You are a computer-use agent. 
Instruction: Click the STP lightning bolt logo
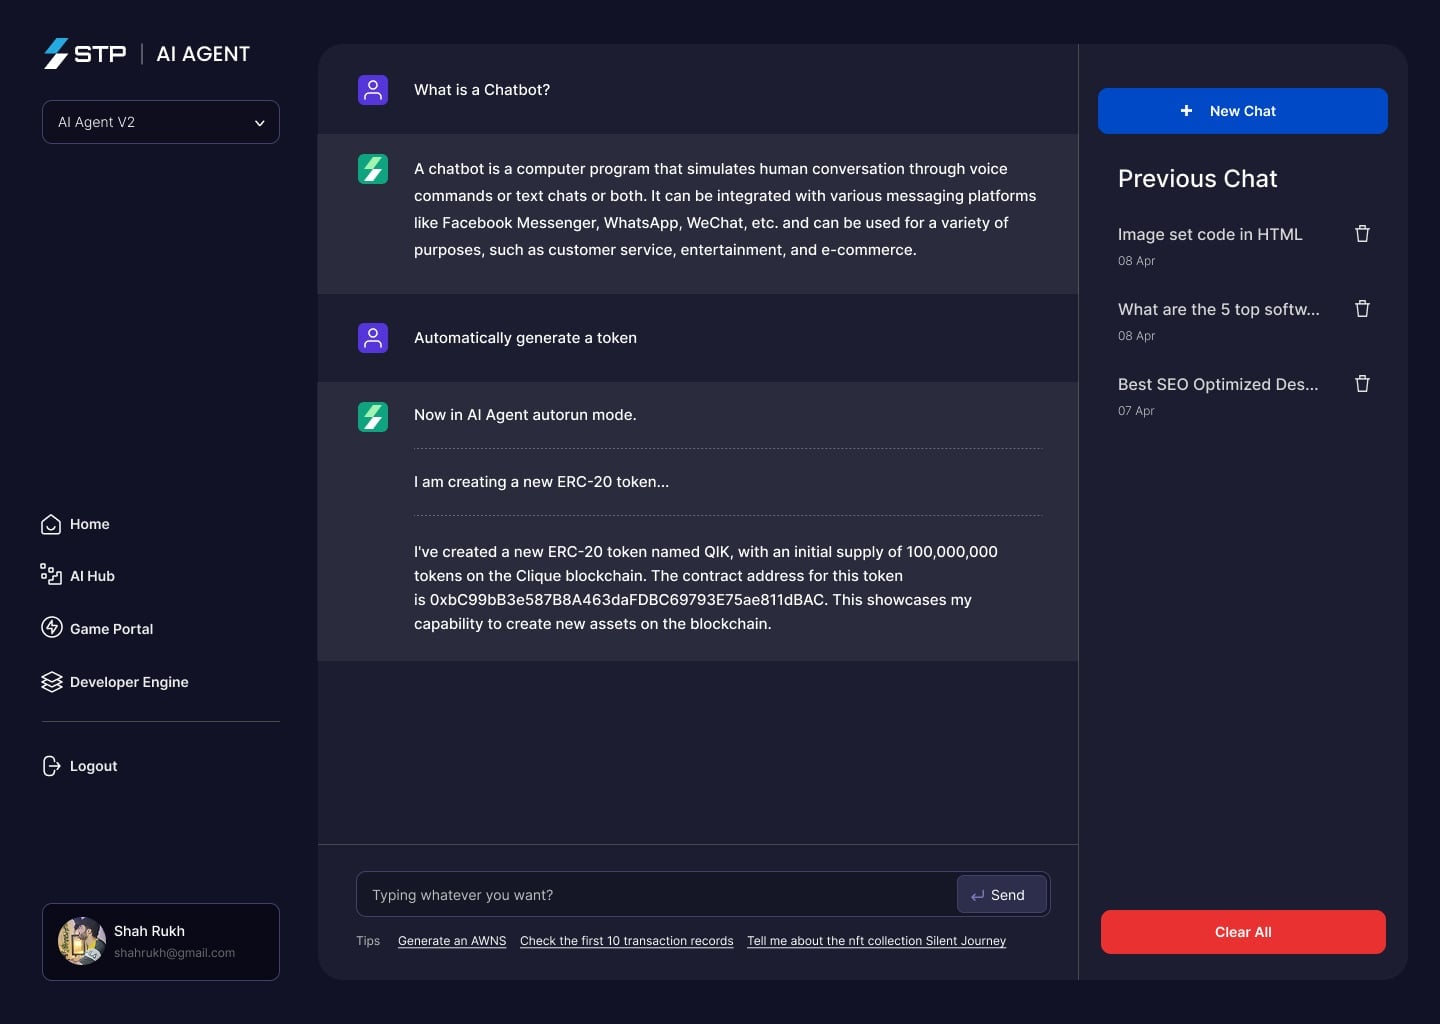(56, 54)
